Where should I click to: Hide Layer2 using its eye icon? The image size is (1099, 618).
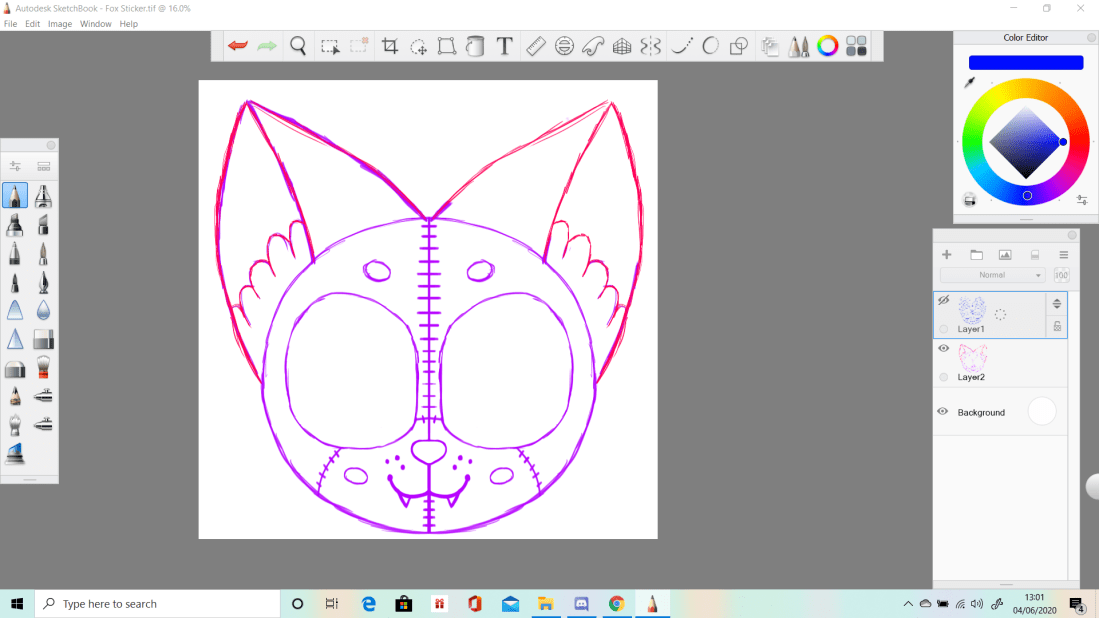[x=943, y=349]
